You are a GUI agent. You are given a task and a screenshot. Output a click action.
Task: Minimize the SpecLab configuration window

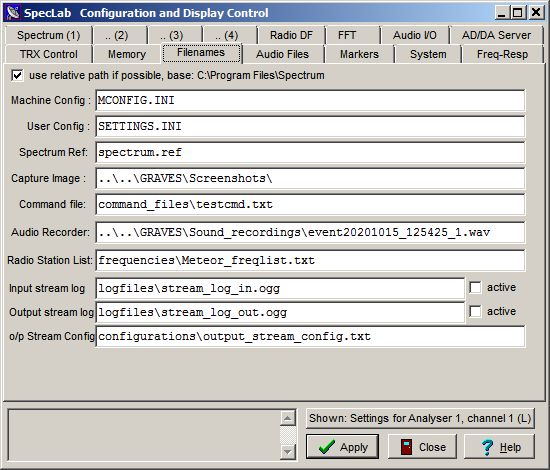pos(502,13)
